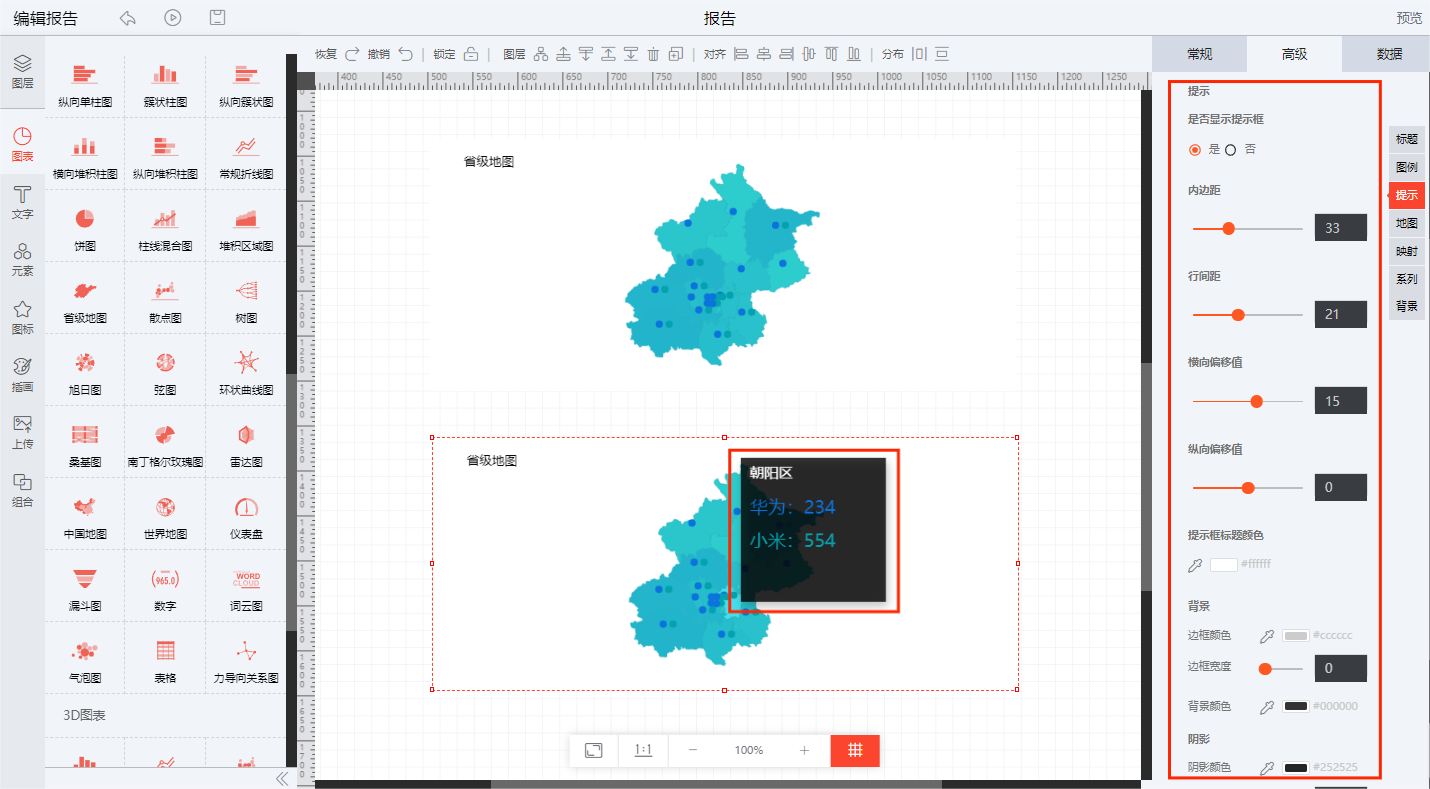
Task: Open the 上传 upload sidebar panel
Action: pyautogui.click(x=22, y=432)
